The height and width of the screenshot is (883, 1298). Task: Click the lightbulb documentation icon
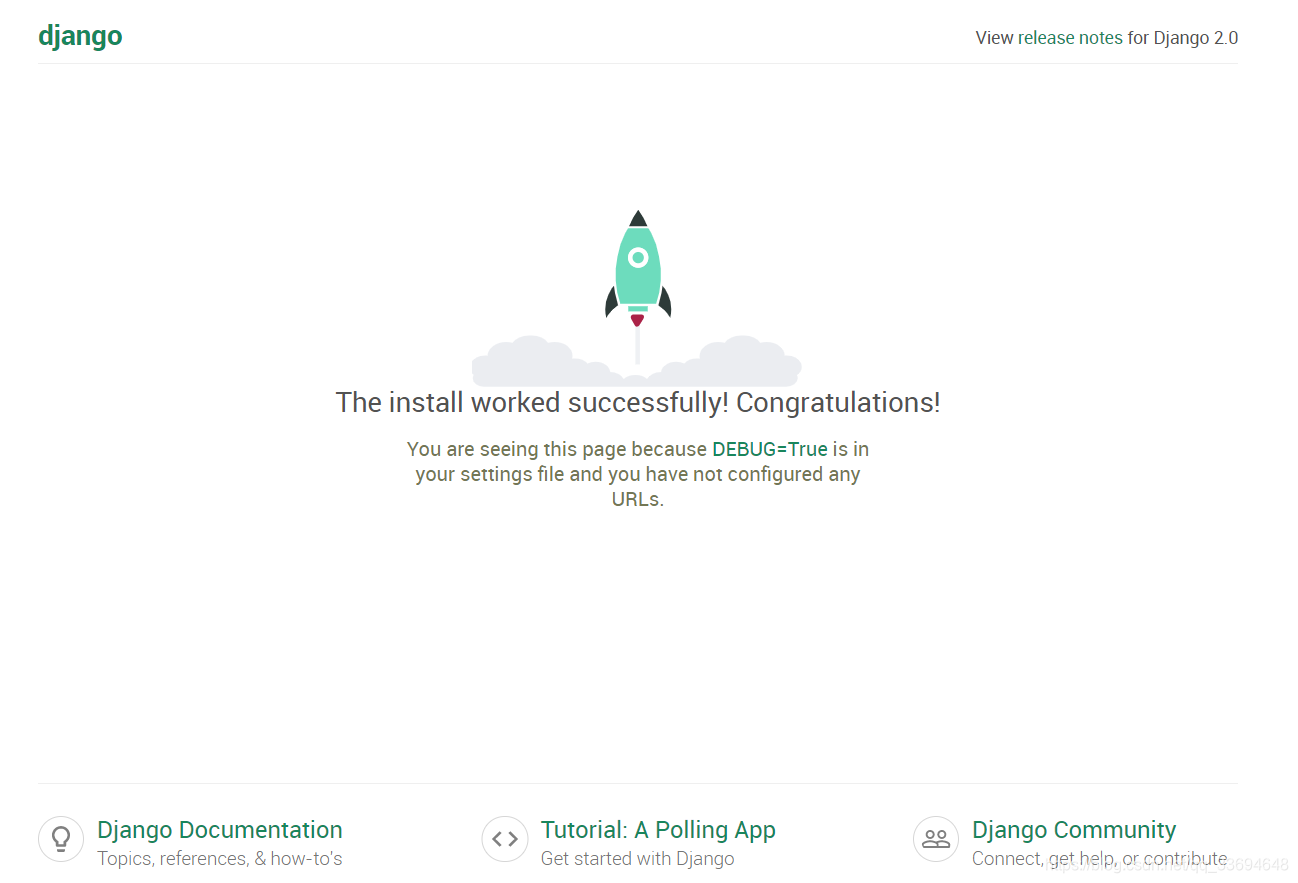(x=61, y=839)
